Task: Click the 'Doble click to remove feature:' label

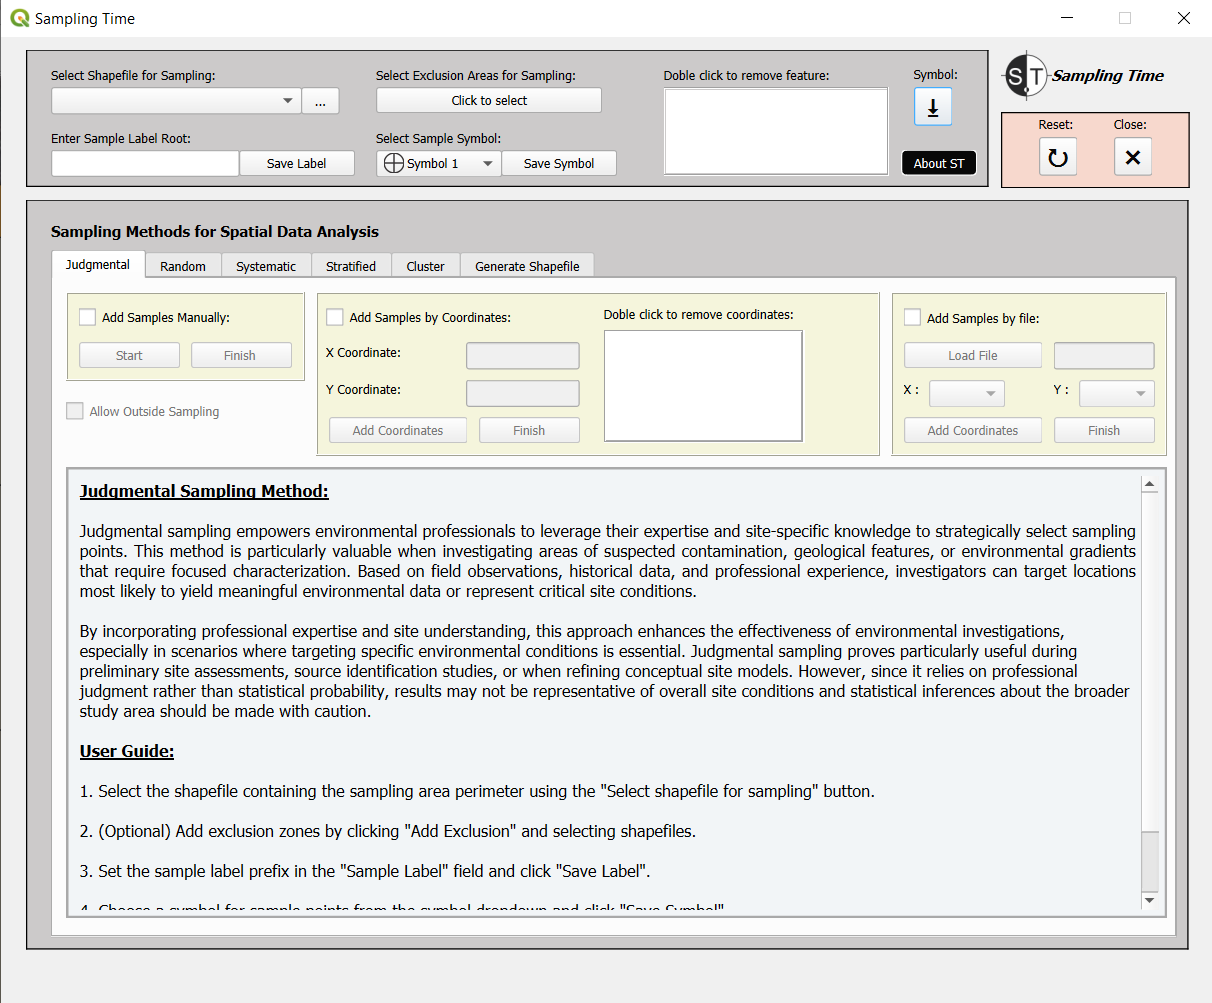Action: click(746, 75)
